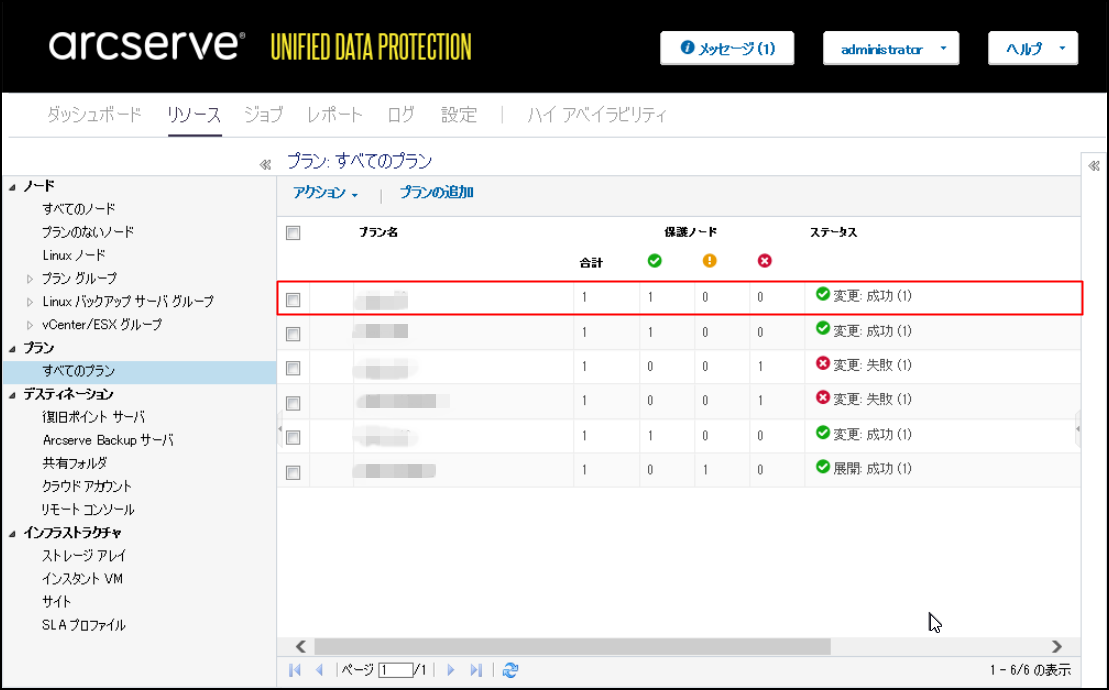This screenshot has height=690, width=1109.
Task: Collapse the プラン tree section
Action: tap(12, 349)
